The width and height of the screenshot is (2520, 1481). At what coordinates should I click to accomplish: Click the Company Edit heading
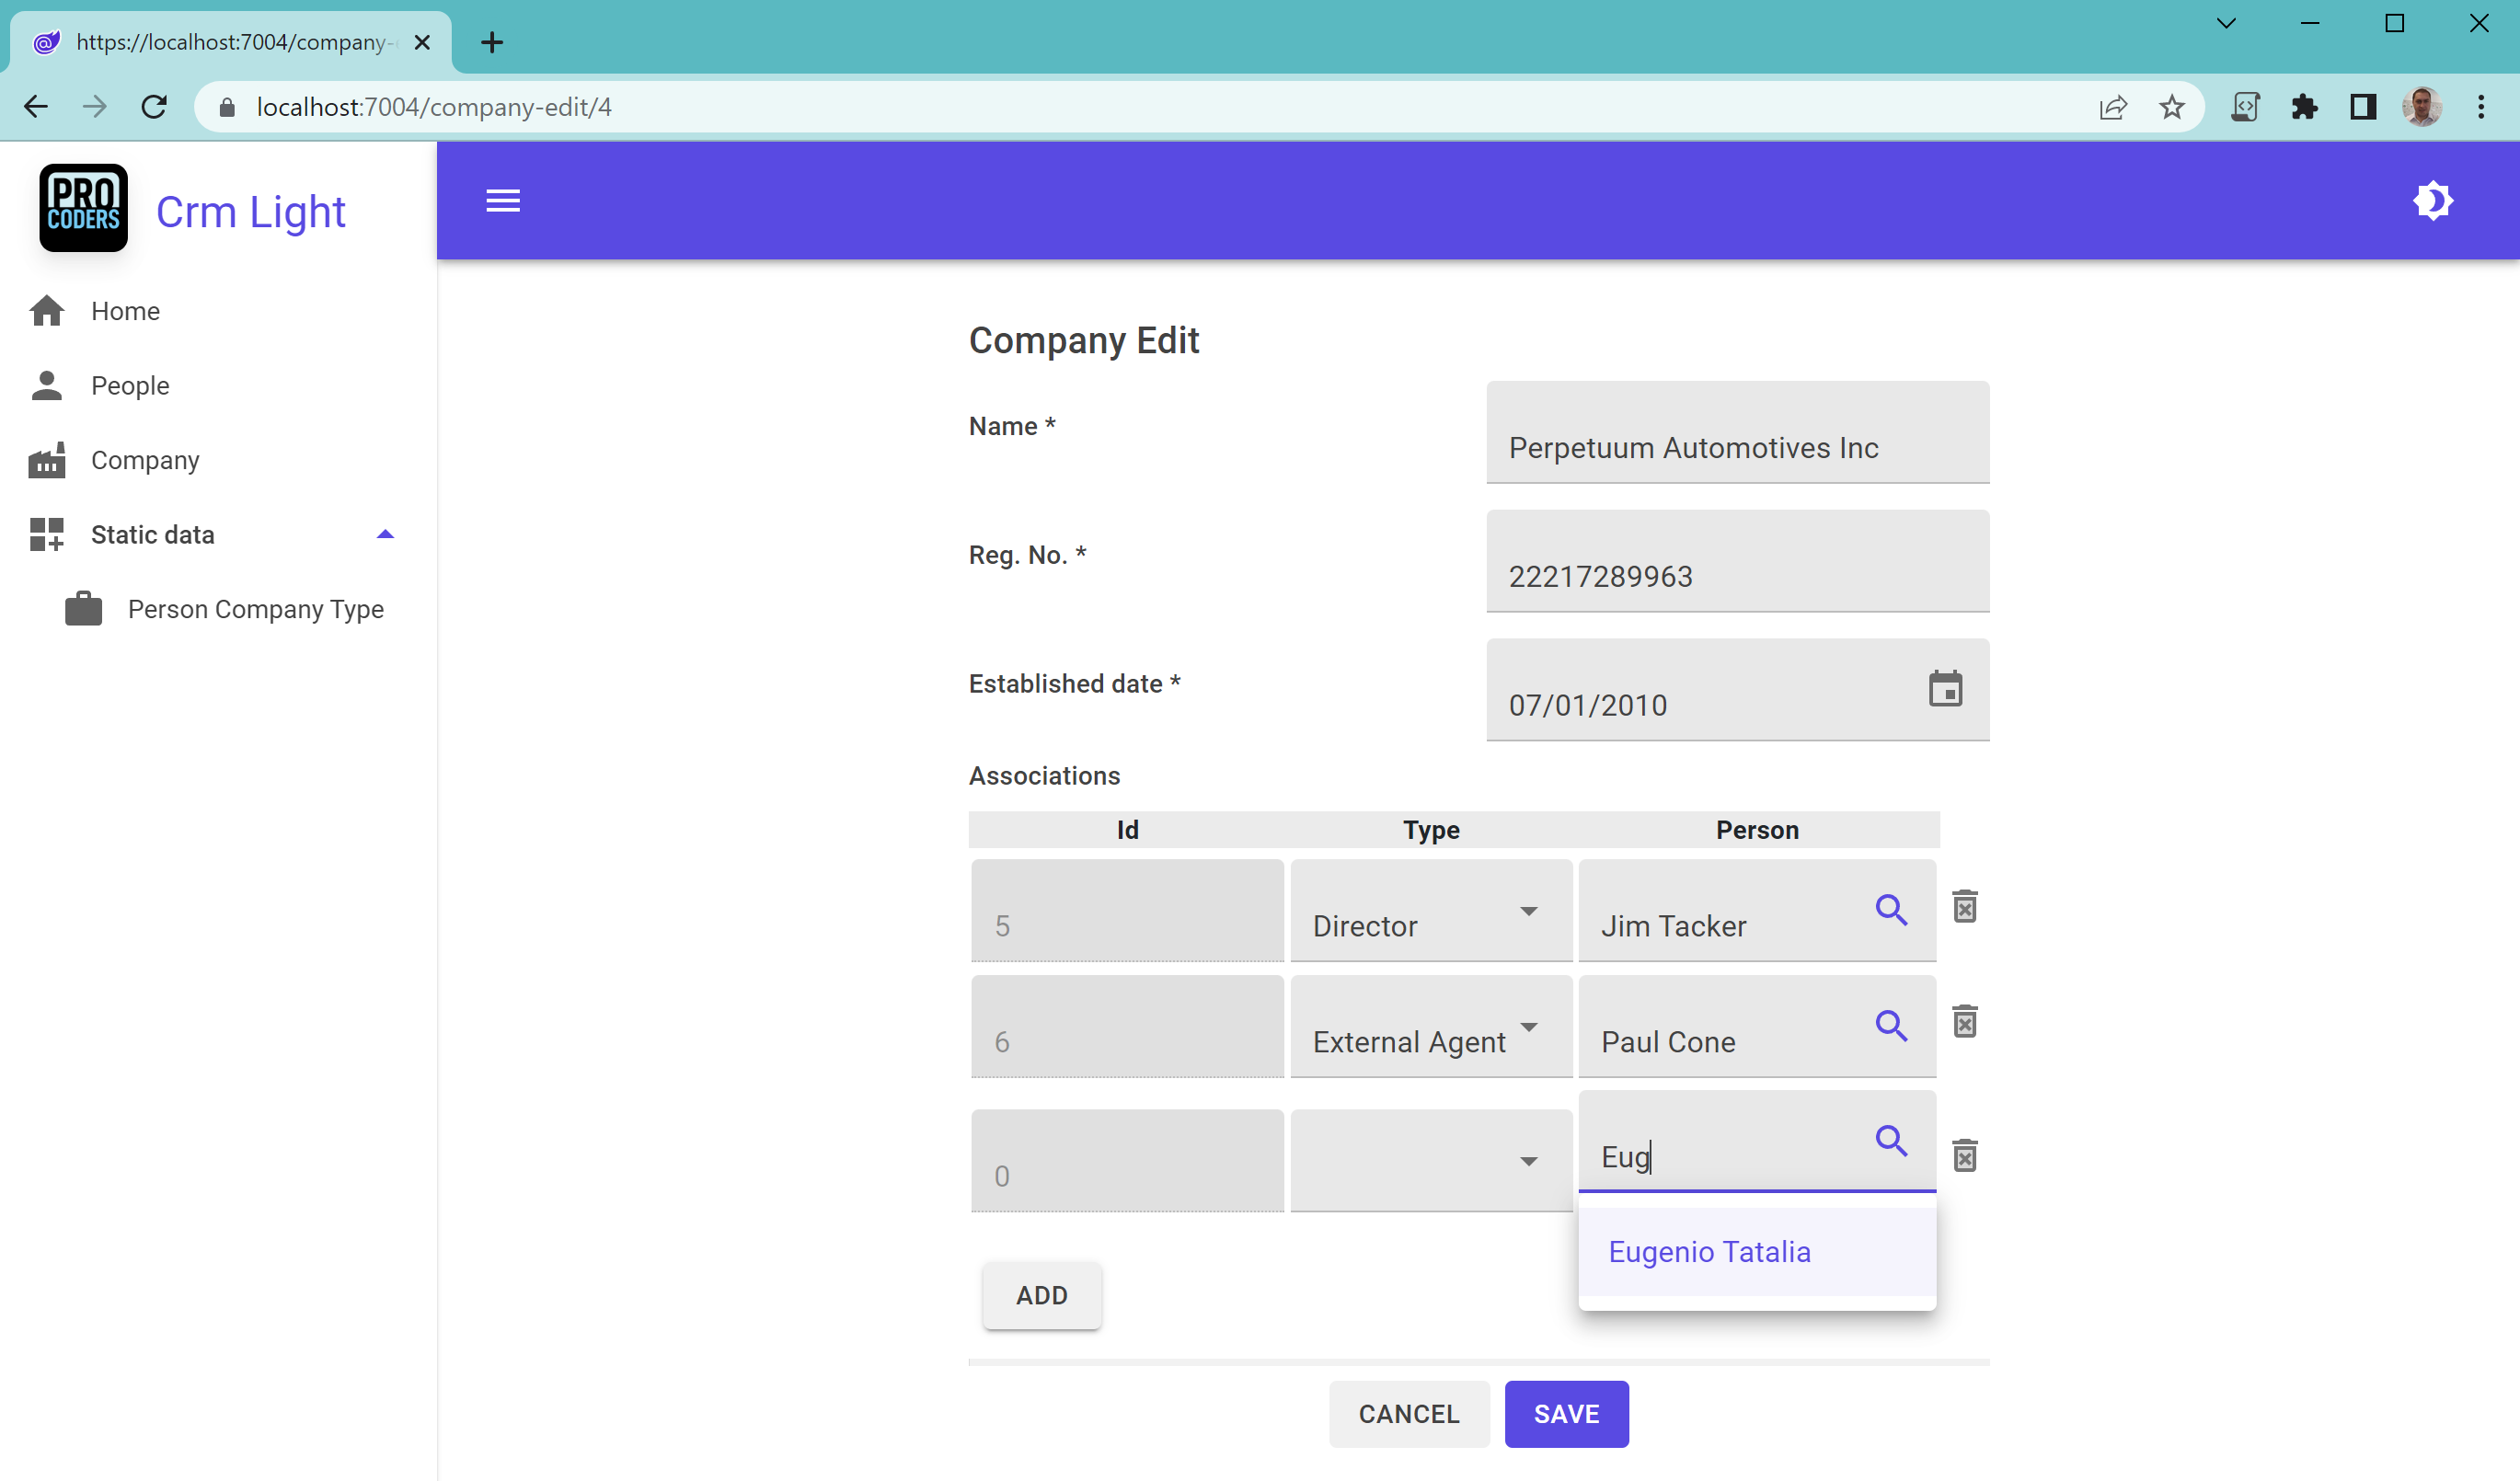[x=1083, y=340]
